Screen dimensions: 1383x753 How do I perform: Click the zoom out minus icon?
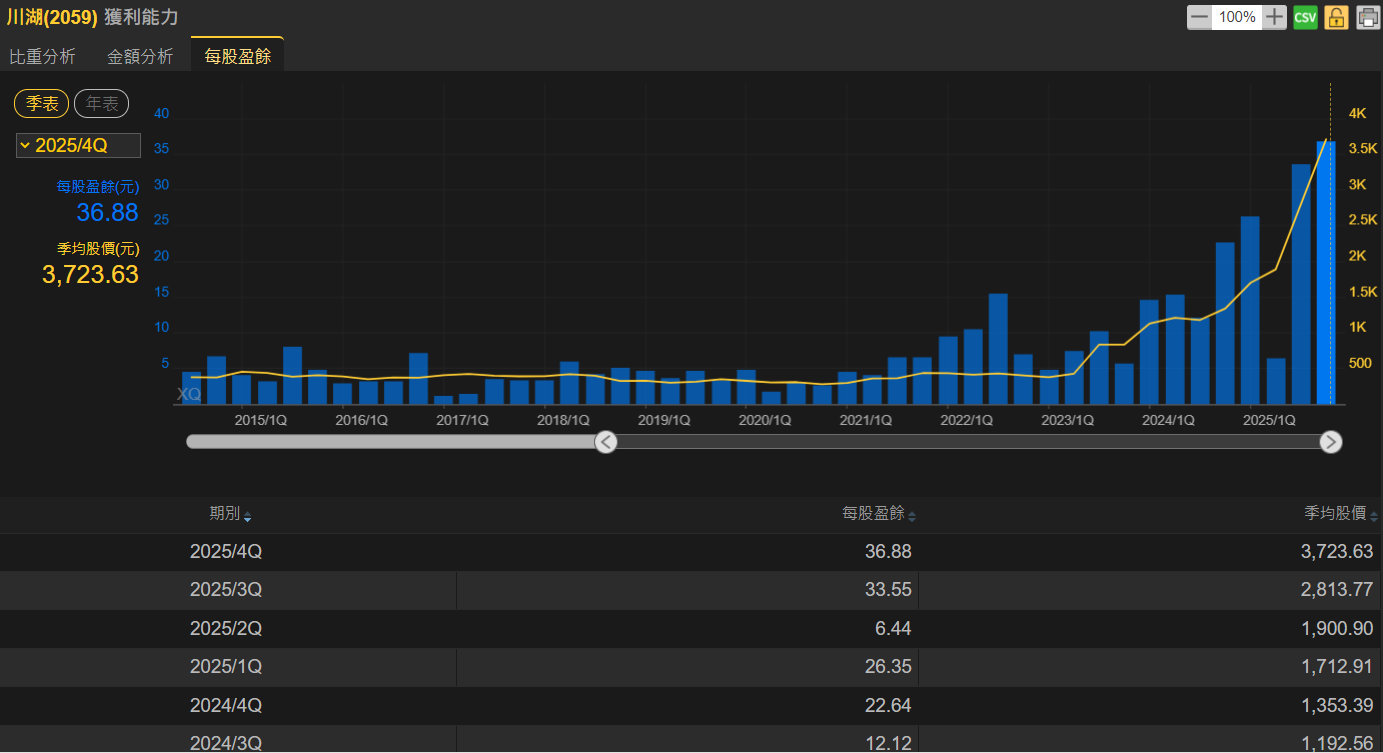point(1199,17)
